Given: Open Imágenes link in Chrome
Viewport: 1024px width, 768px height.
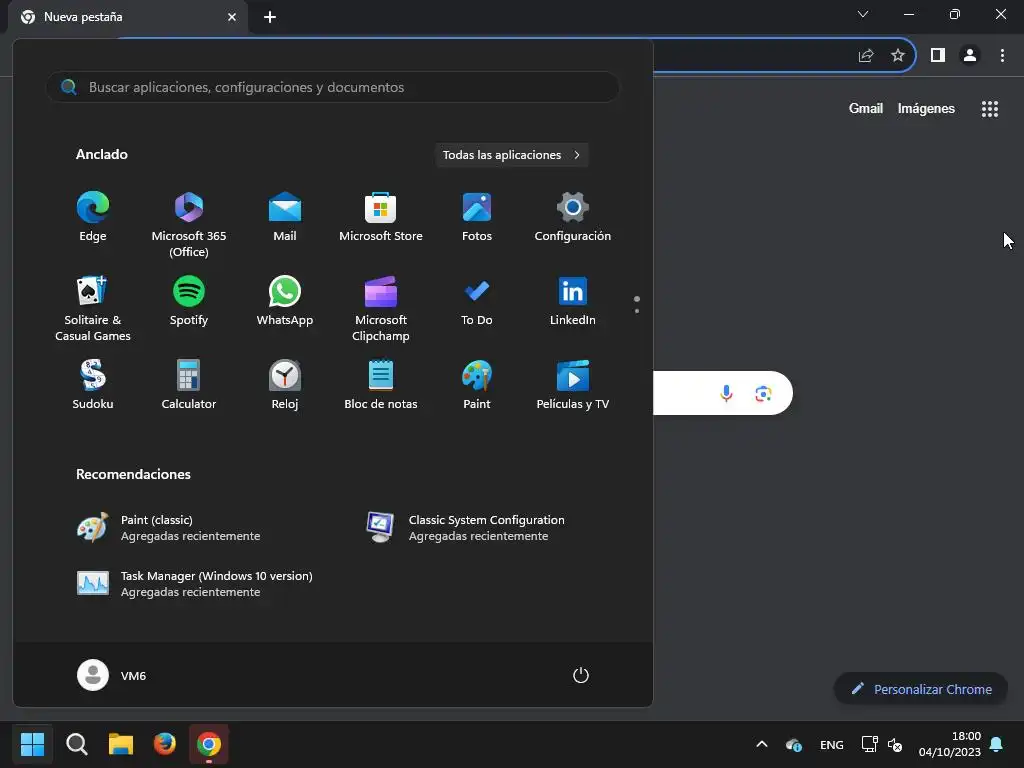Looking at the screenshot, I should (x=926, y=108).
